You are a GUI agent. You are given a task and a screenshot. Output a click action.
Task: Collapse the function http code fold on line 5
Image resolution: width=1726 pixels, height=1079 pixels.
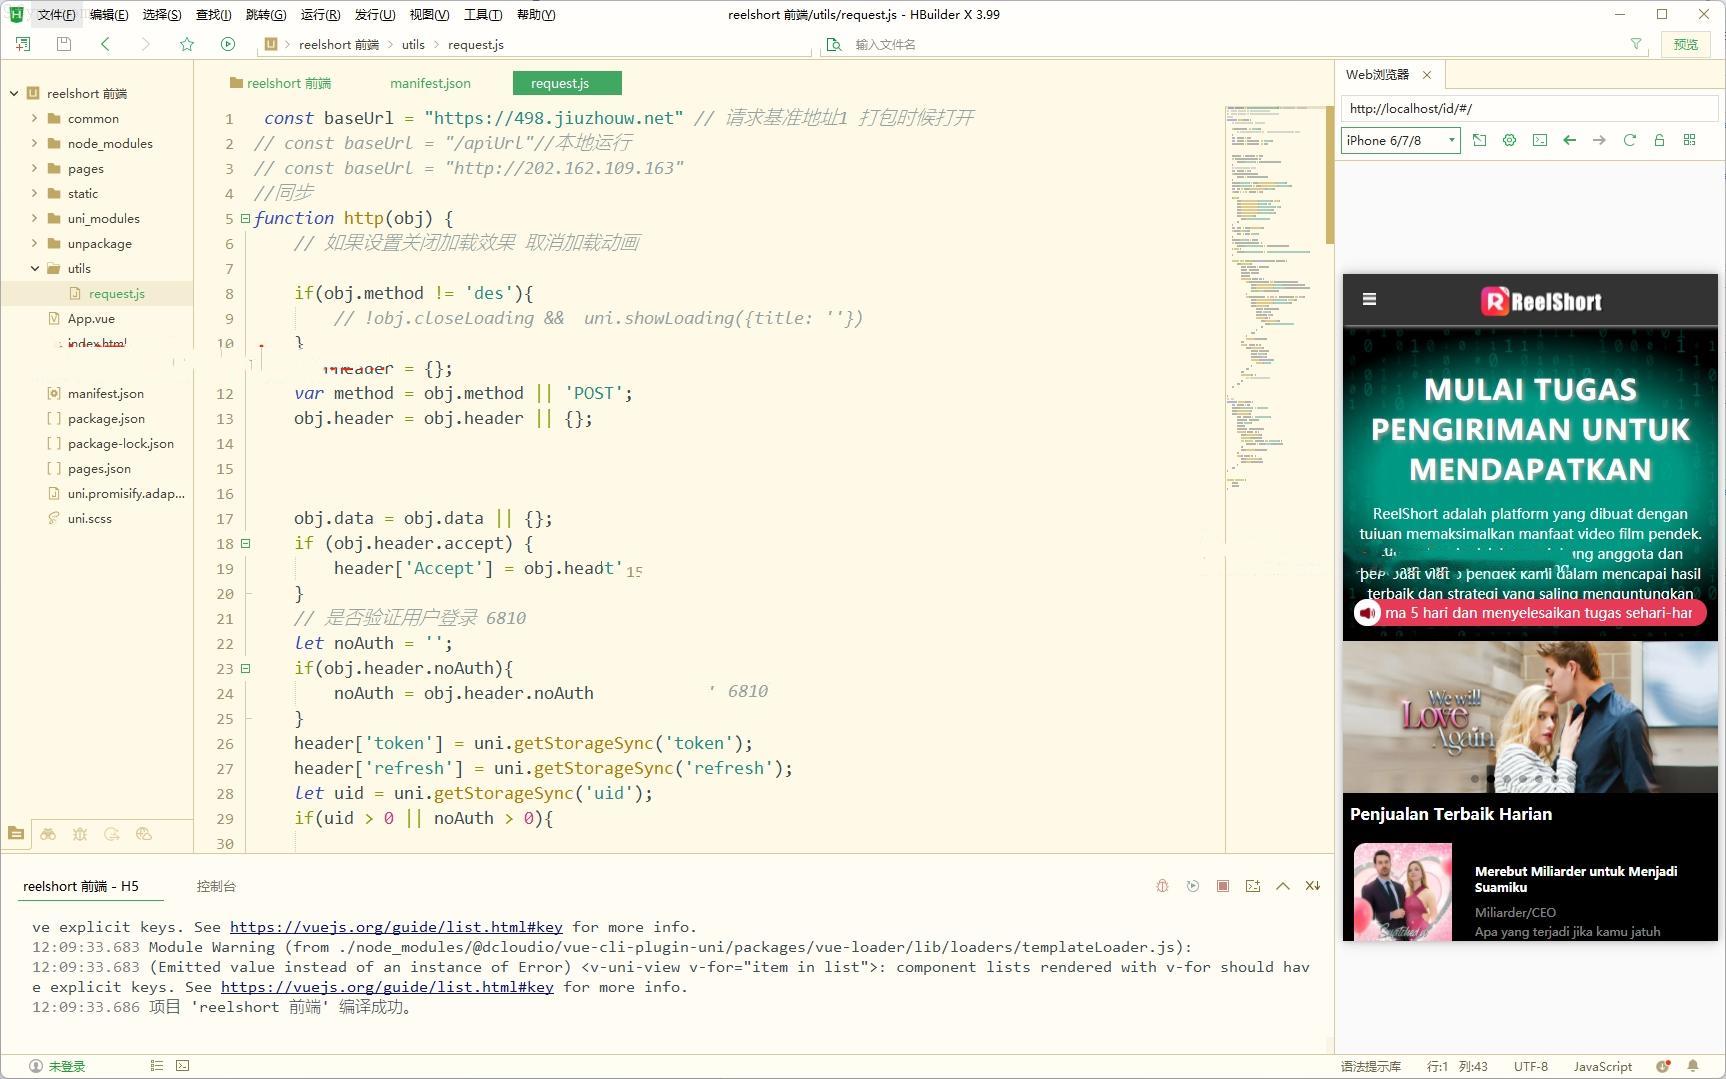245,218
